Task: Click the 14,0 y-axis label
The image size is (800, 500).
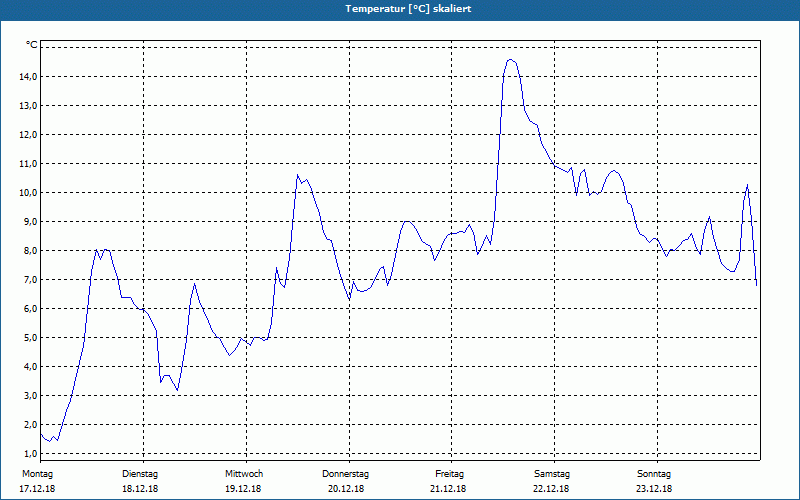Action: 28,77
